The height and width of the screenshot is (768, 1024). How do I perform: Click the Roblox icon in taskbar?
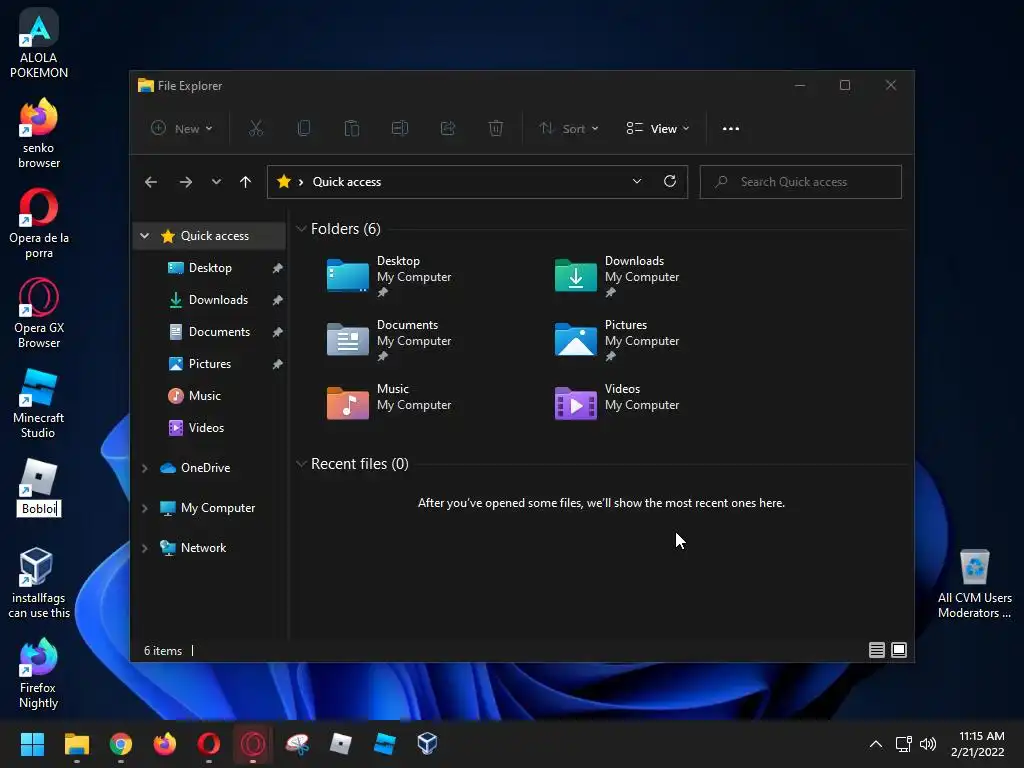(340, 744)
